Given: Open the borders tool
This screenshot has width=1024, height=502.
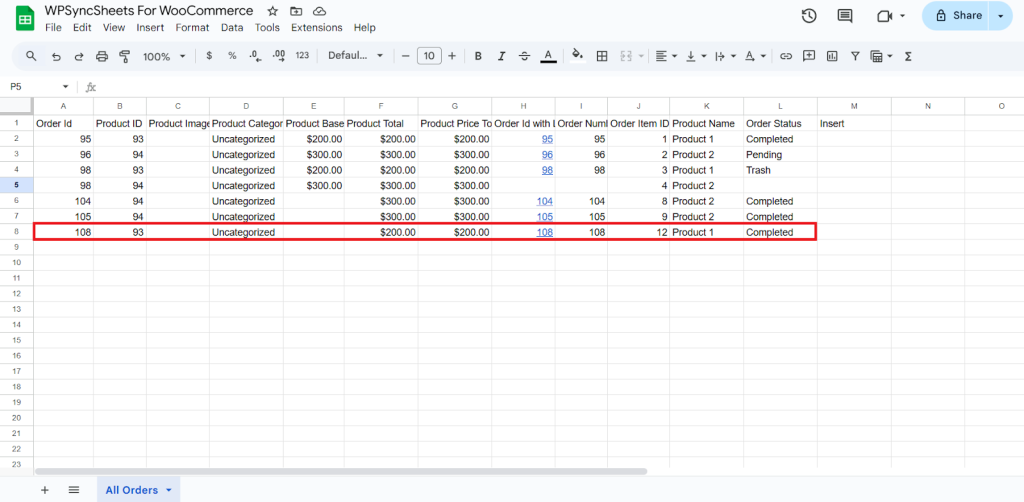Looking at the screenshot, I should (x=602, y=56).
